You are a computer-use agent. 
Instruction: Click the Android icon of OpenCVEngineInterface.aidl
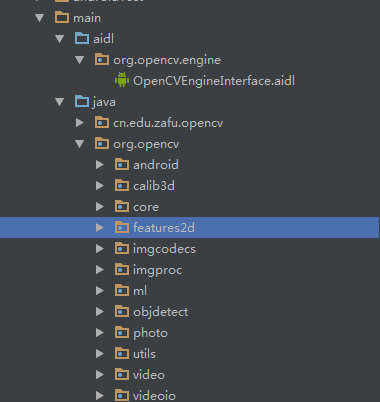pyautogui.click(x=122, y=80)
